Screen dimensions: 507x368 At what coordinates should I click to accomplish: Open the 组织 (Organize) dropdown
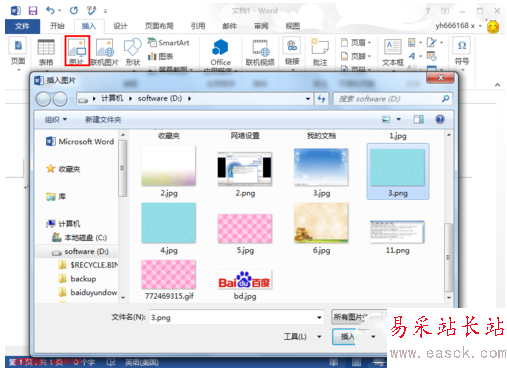point(56,119)
